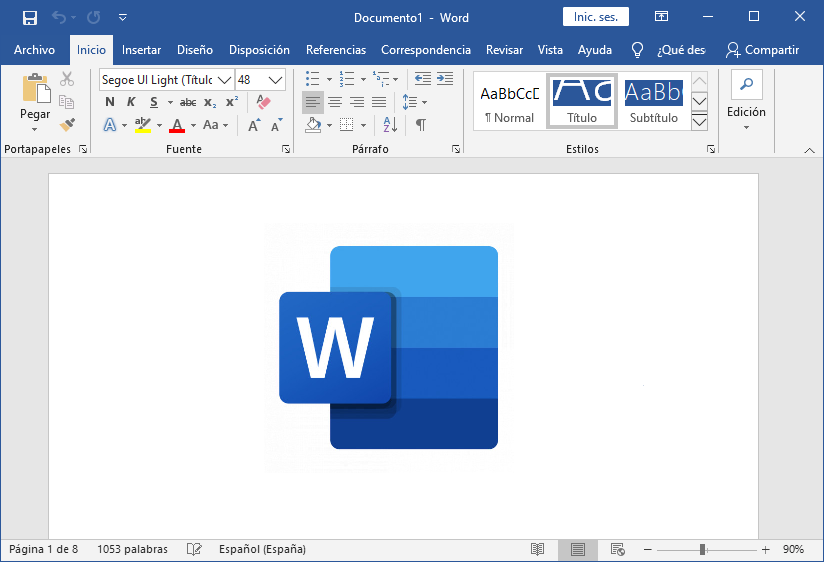Expand the Pegar options arrow
824x562 pixels.
pyautogui.click(x=35, y=129)
